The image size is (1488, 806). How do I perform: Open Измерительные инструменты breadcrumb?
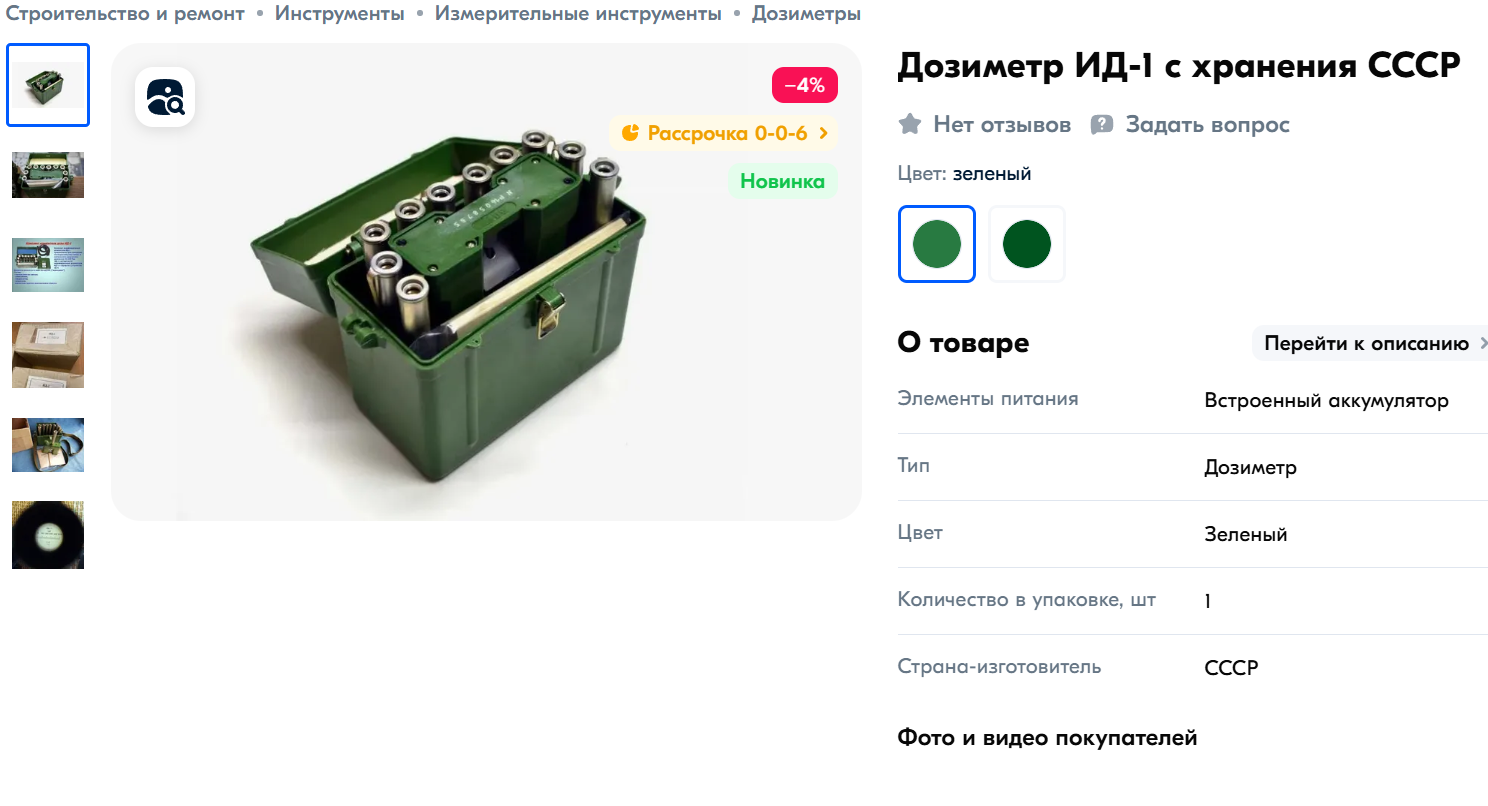578,14
